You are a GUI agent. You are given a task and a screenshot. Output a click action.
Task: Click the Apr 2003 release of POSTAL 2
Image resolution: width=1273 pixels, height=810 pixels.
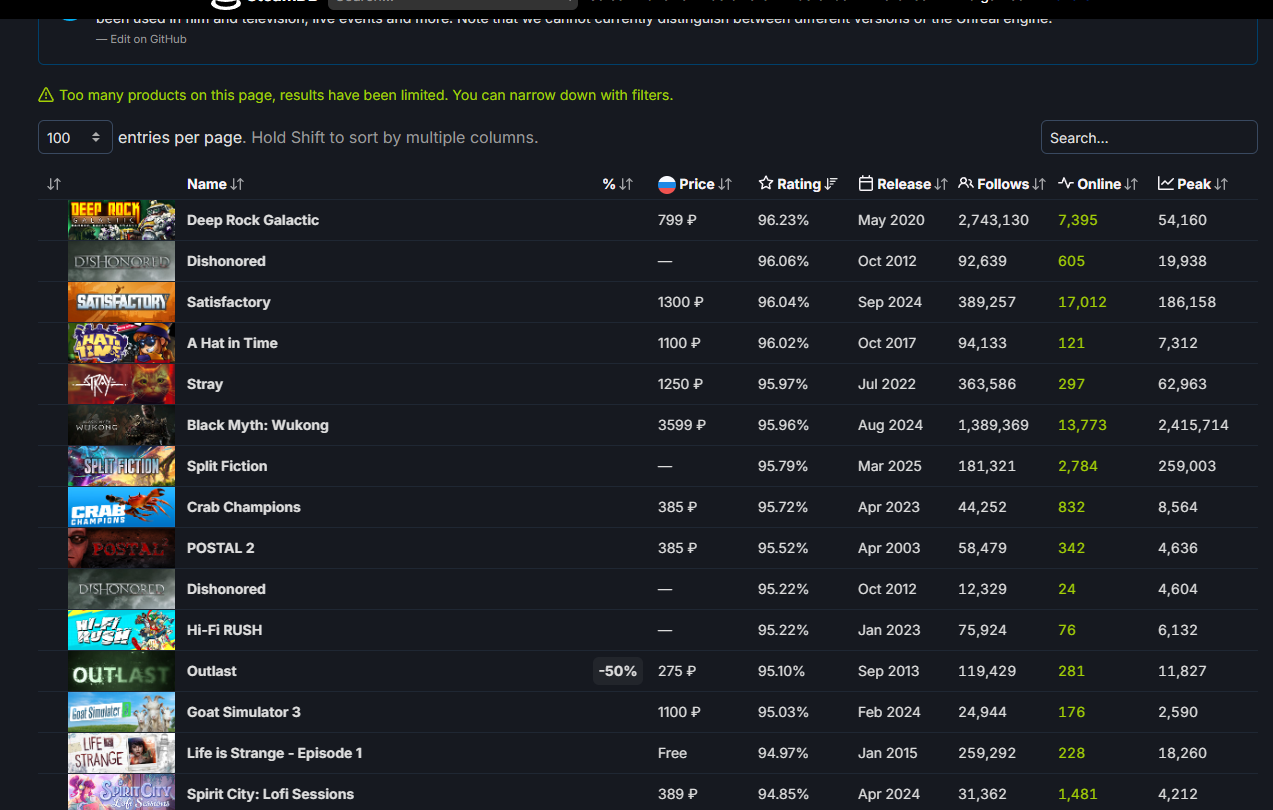pos(889,548)
